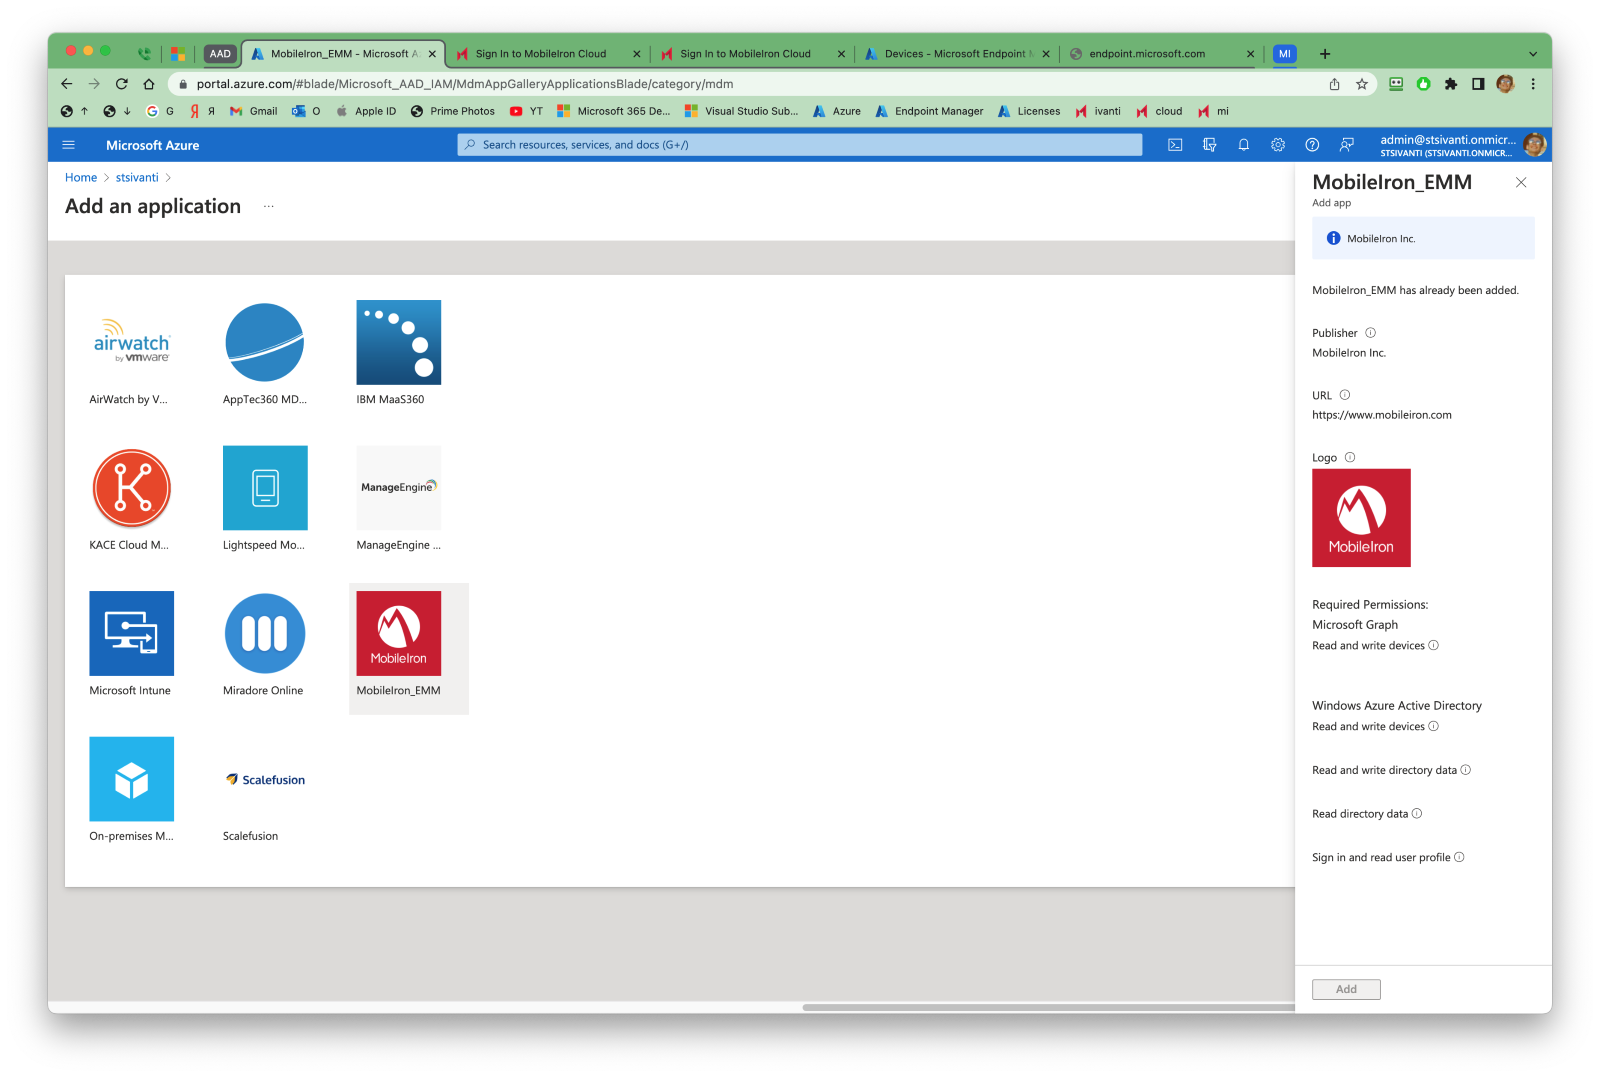Launch Azure Cloud Shell from the top bar
Viewport: 1600px width, 1077px height.
point(1174,144)
